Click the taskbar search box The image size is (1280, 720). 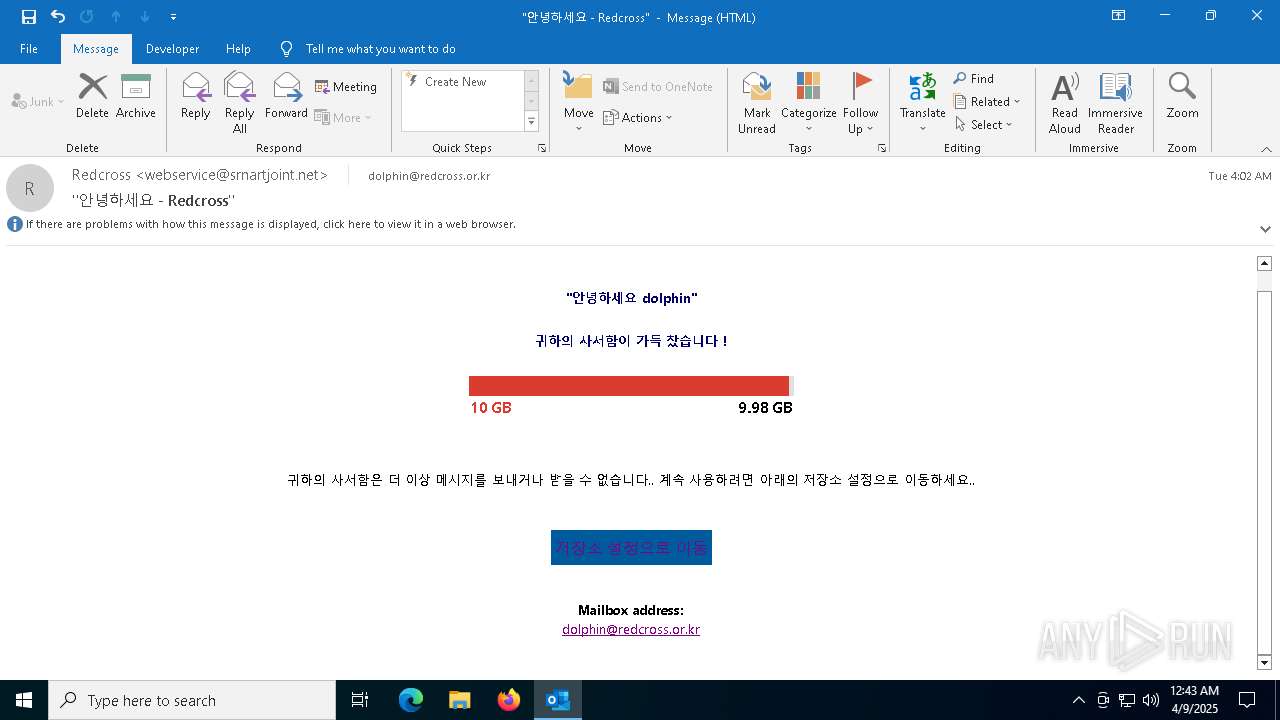pos(192,700)
